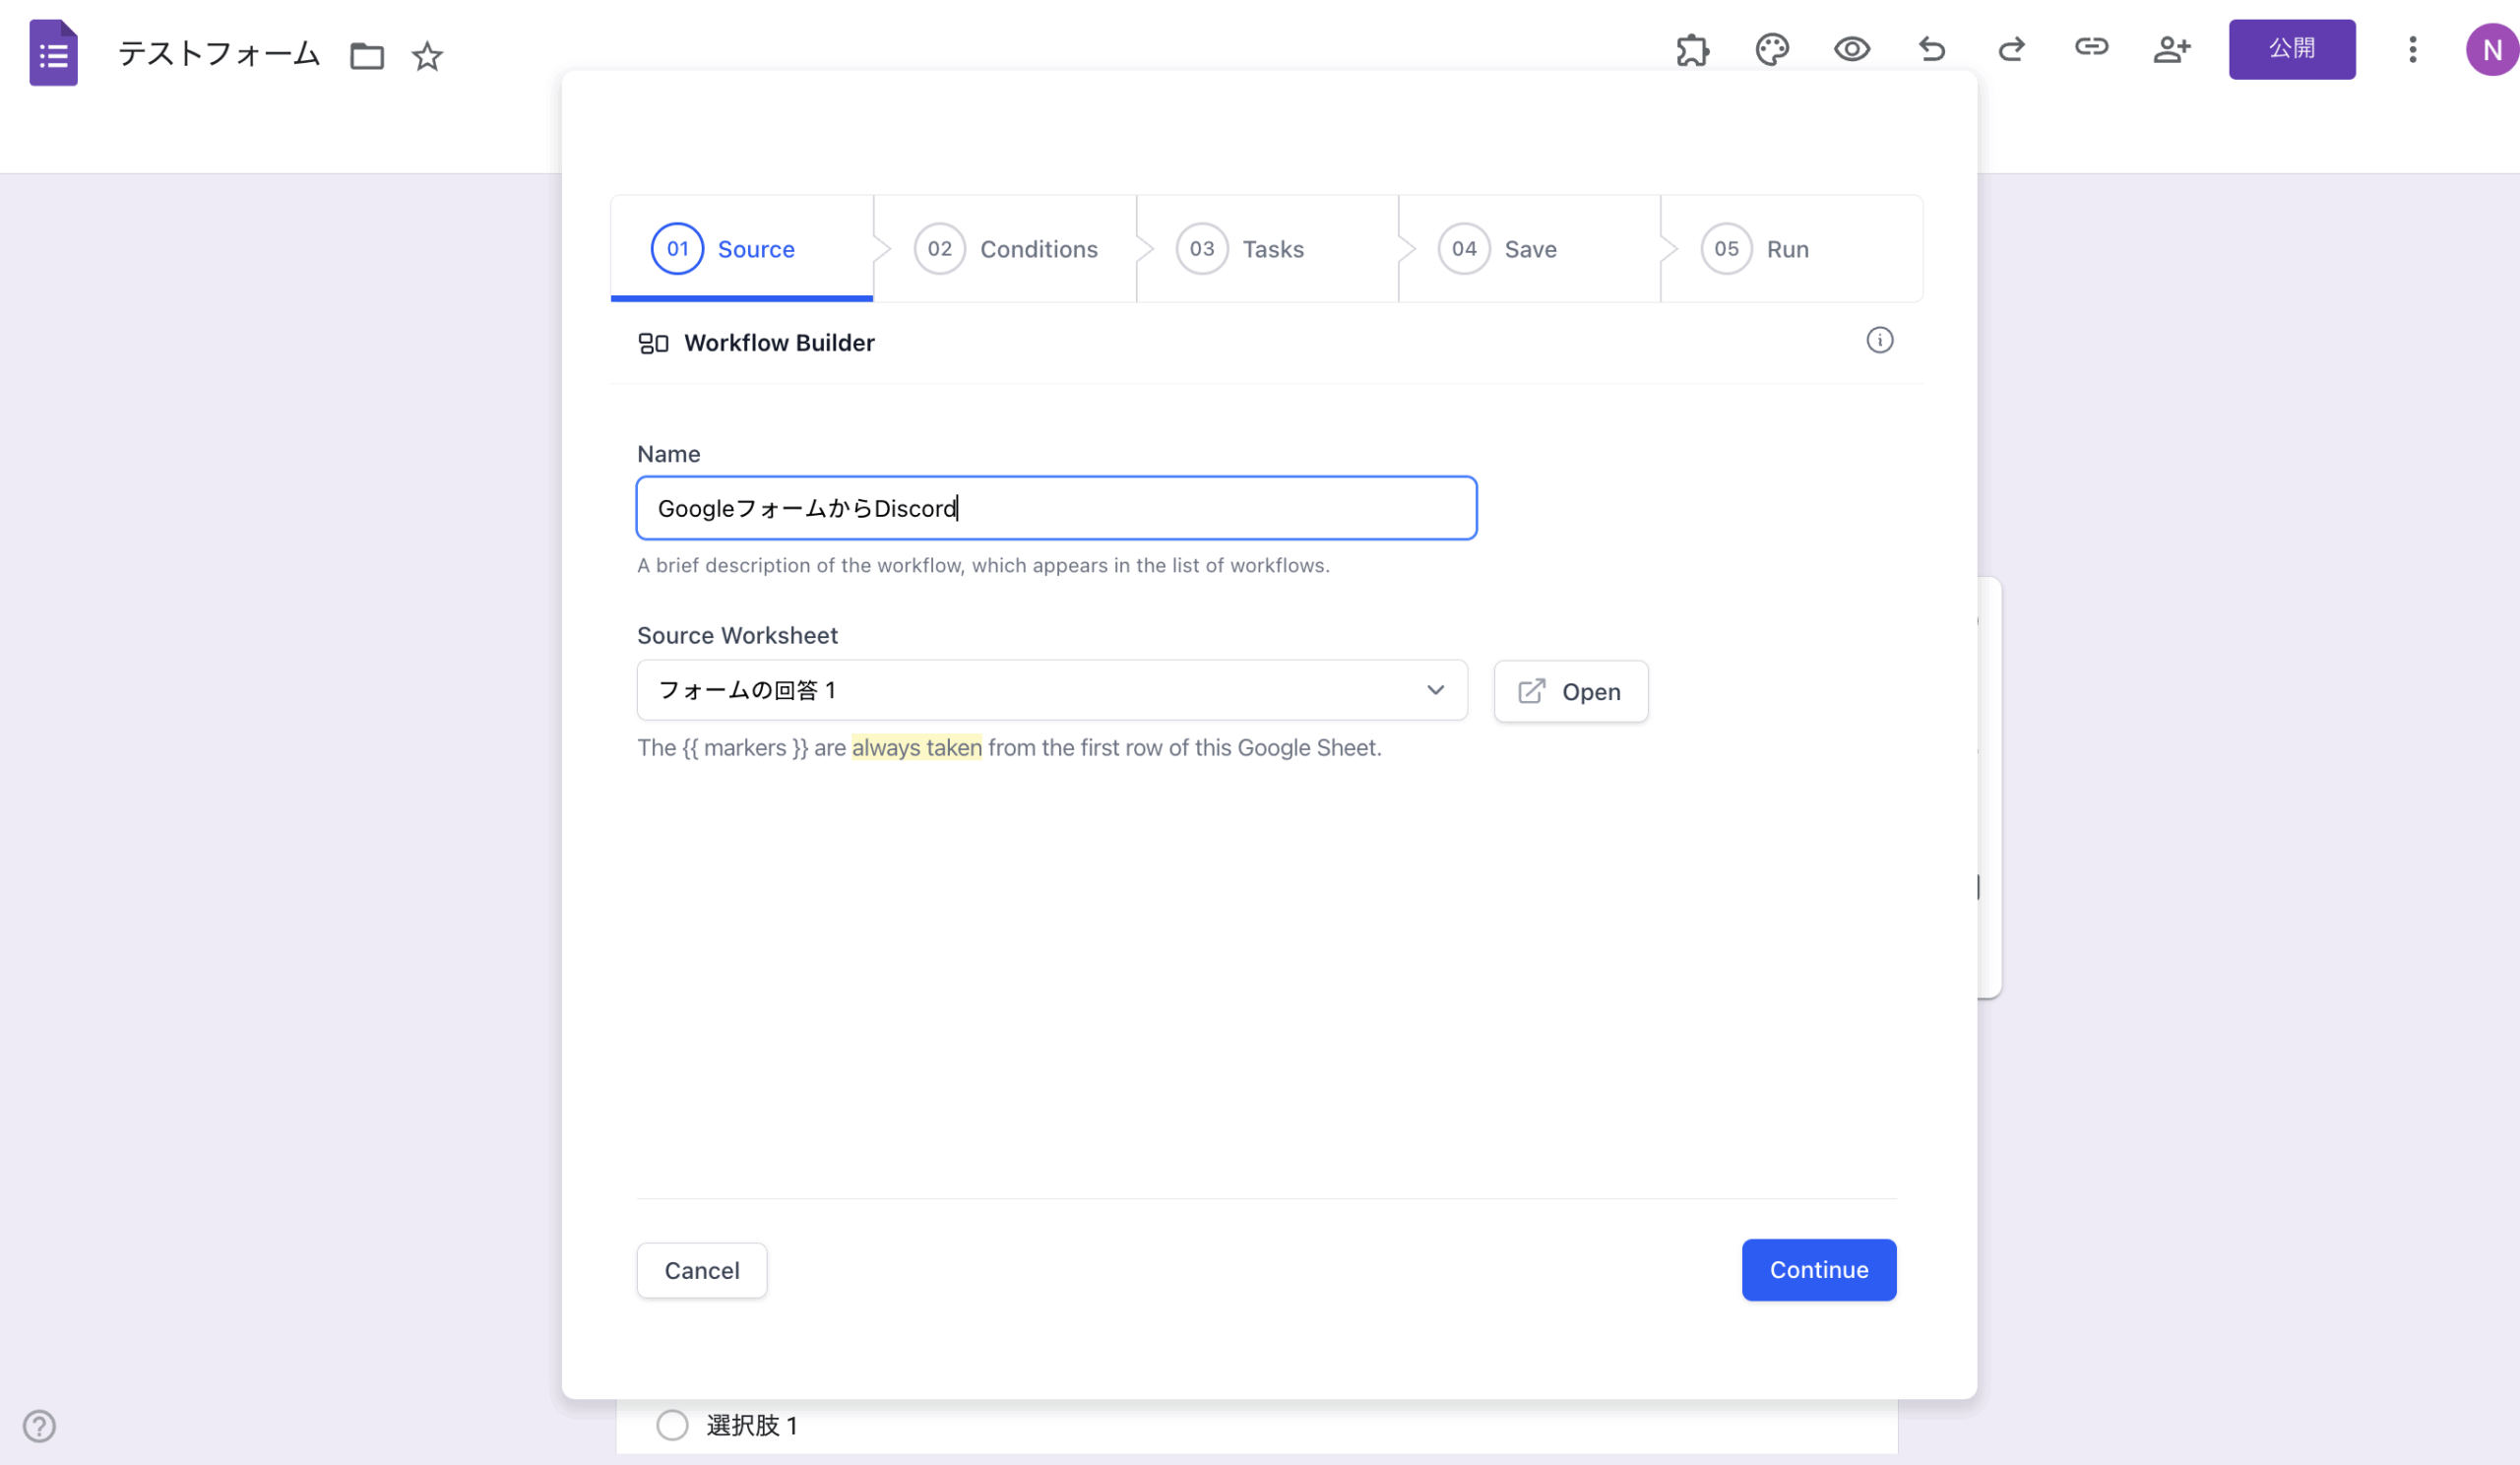Open the add-ons puzzle icon
This screenshot has height=1465, width=2520.
coord(1692,49)
